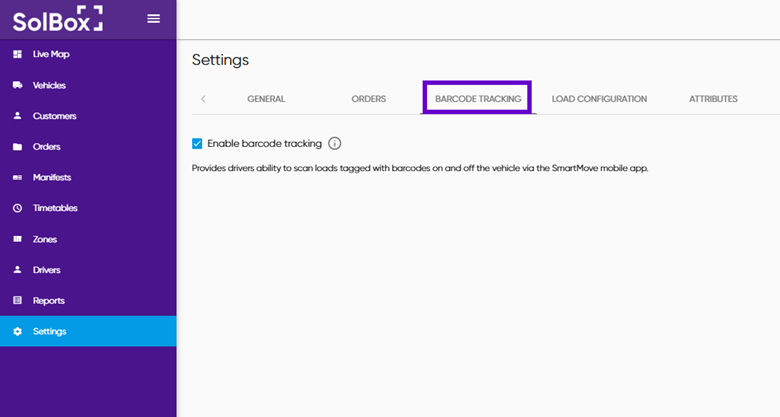Select the Barcode Tracking tab
Screen dimensions: 780x417
click(478, 99)
